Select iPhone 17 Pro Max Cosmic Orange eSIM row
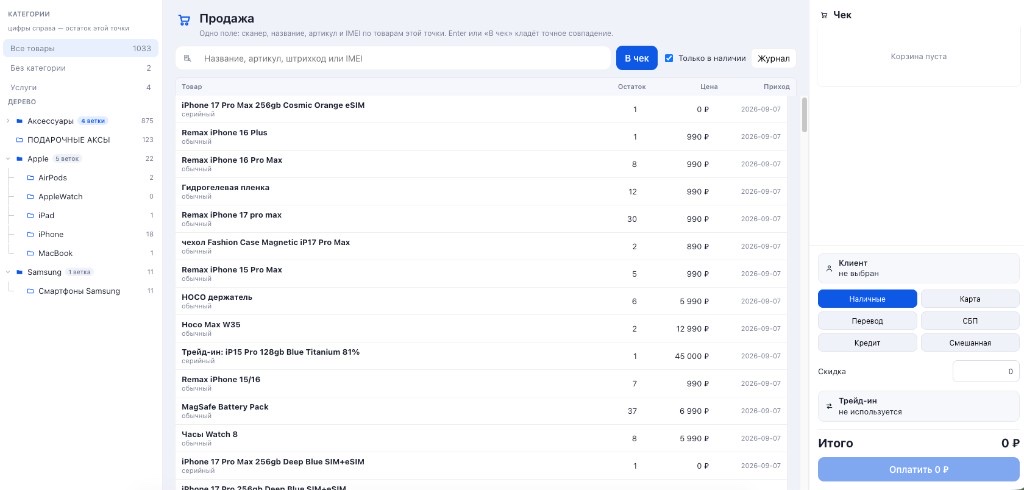The image size is (1024, 490). click(481, 109)
